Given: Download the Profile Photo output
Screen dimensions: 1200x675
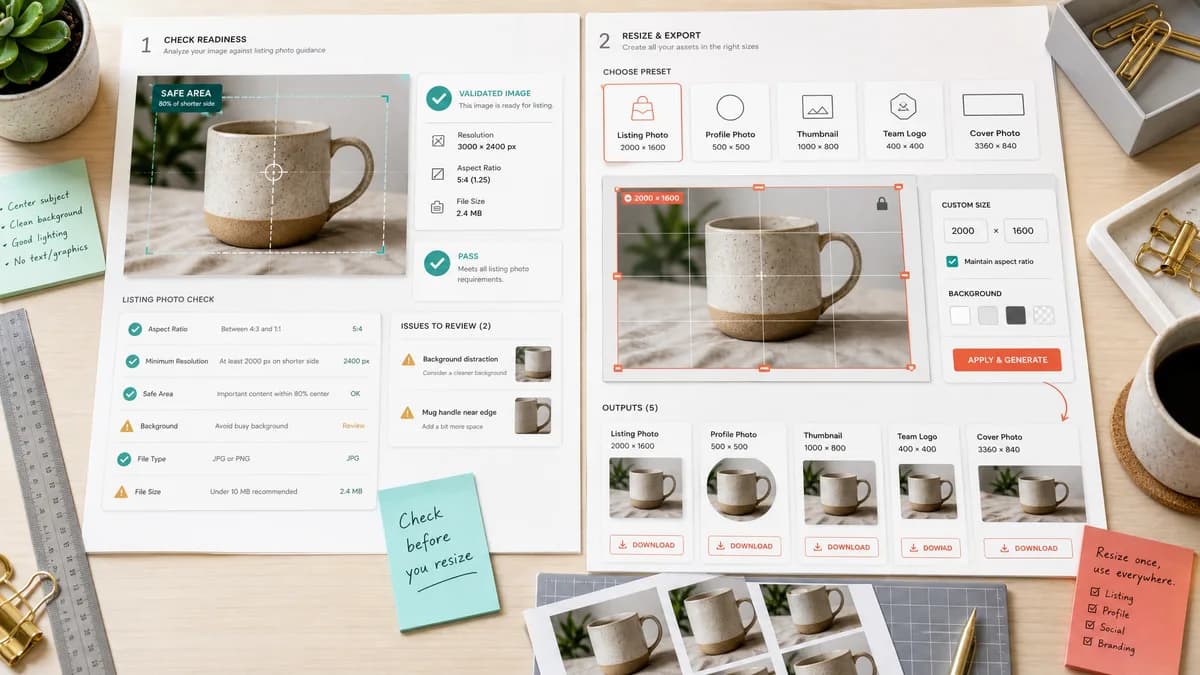Looking at the screenshot, I should [x=744, y=546].
